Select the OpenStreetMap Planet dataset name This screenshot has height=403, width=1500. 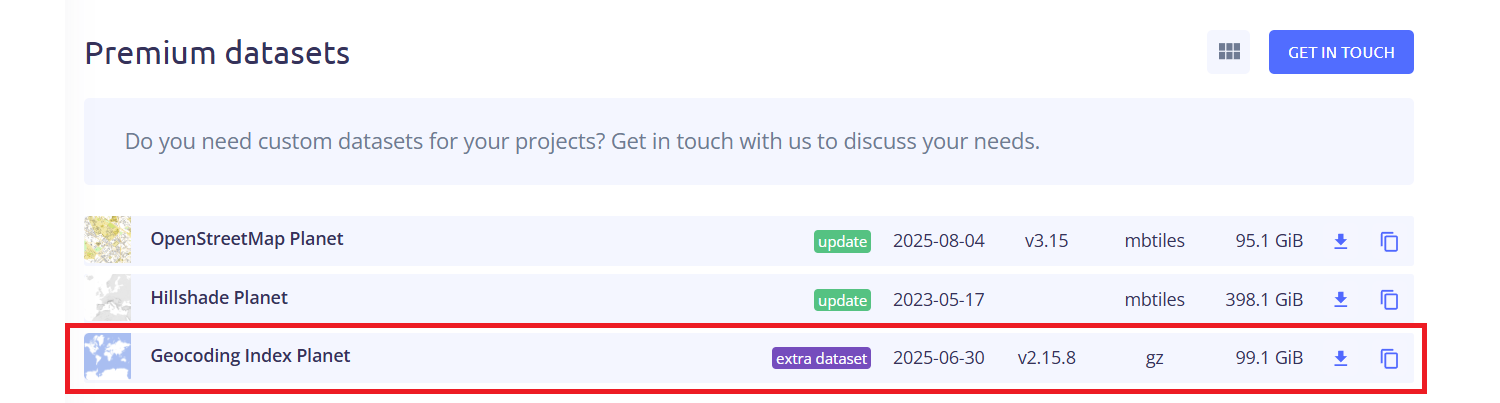[247, 239]
